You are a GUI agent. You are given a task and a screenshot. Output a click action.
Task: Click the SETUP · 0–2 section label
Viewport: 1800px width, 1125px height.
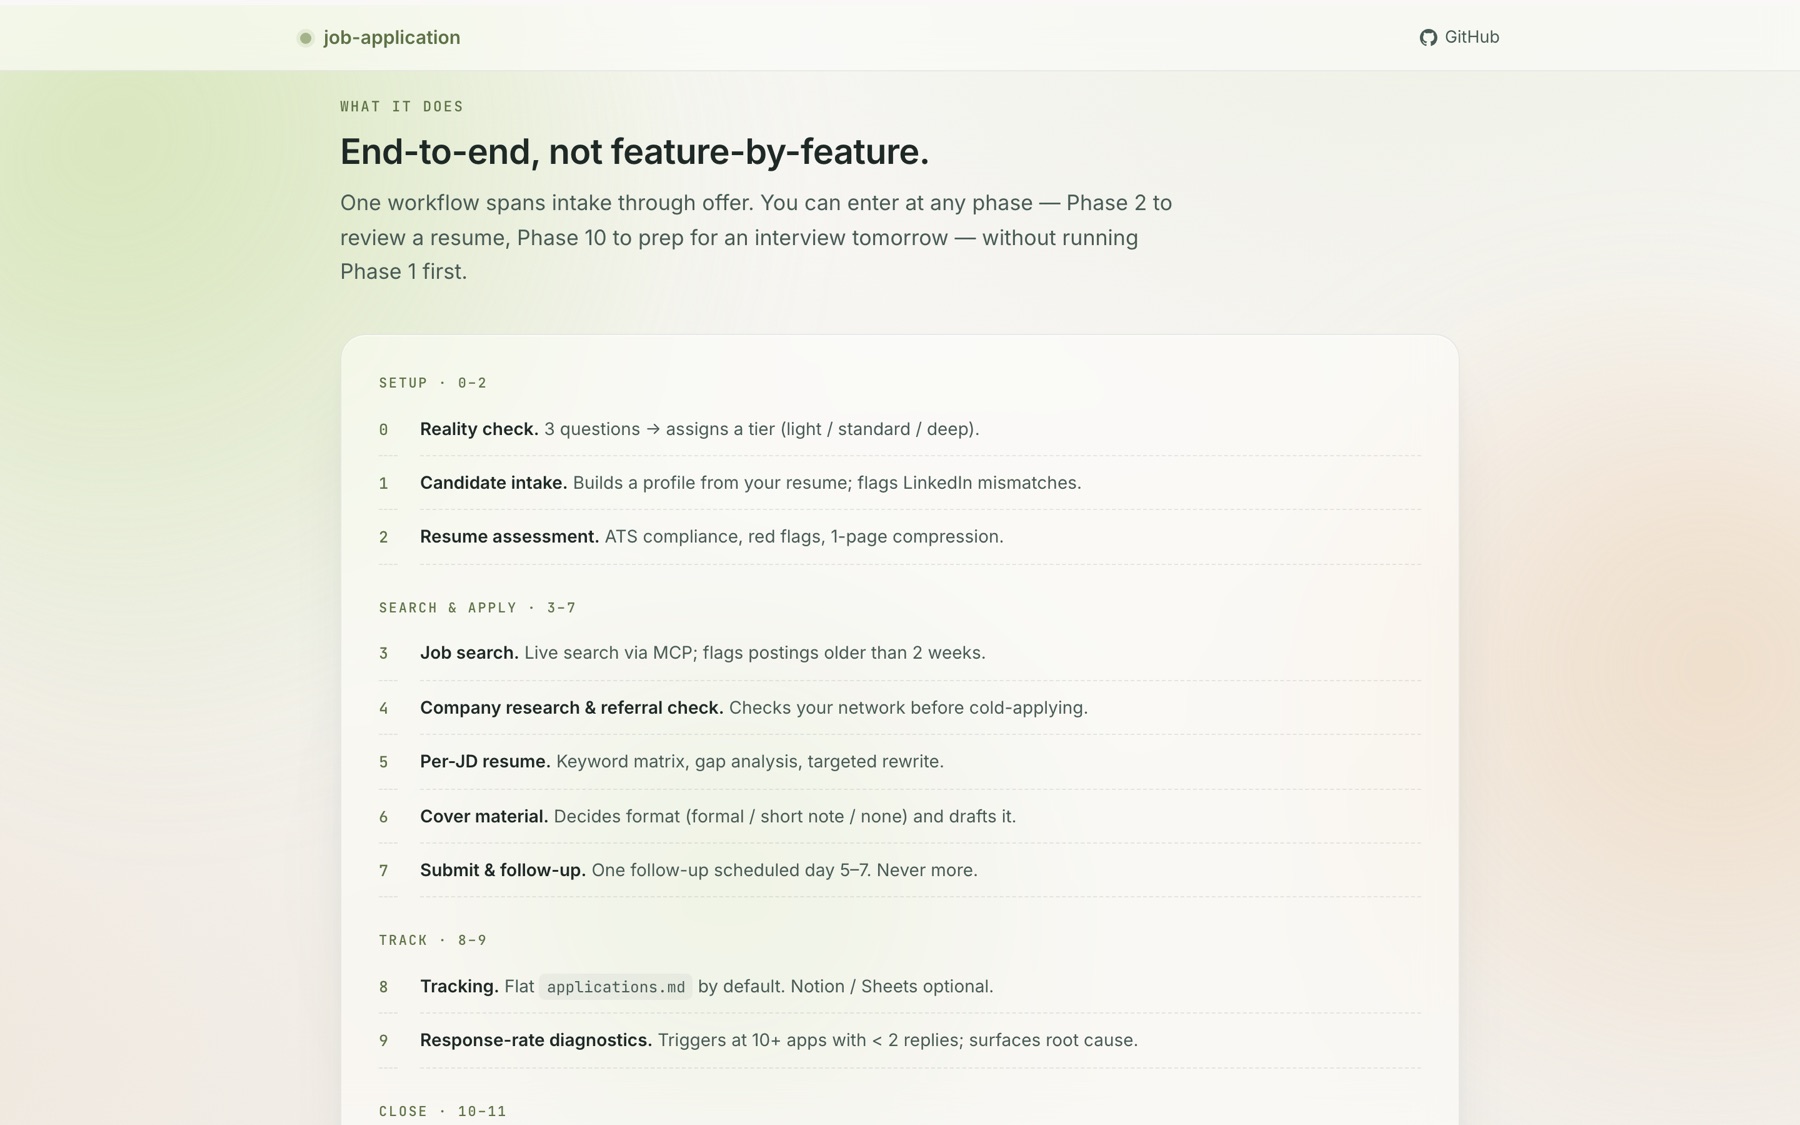point(432,383)
